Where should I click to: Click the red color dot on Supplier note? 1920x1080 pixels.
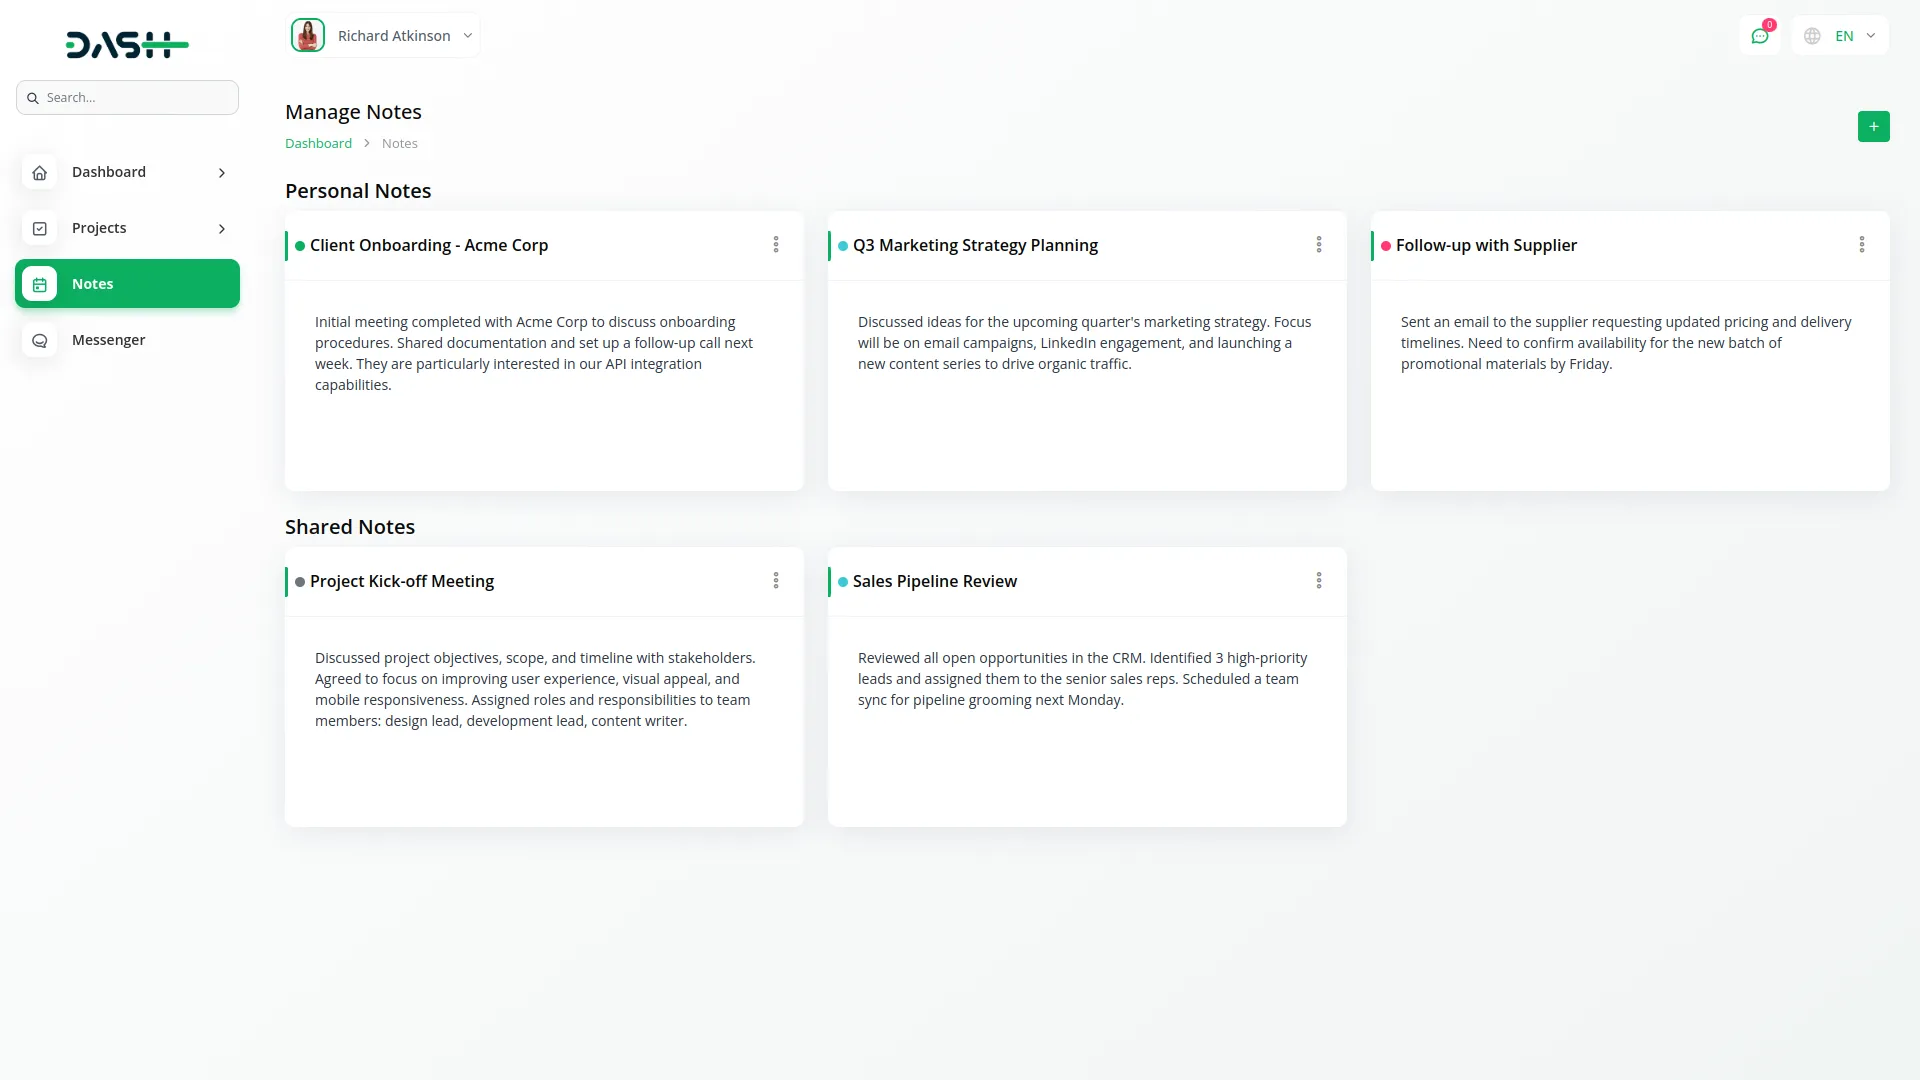coord(1386,246)
